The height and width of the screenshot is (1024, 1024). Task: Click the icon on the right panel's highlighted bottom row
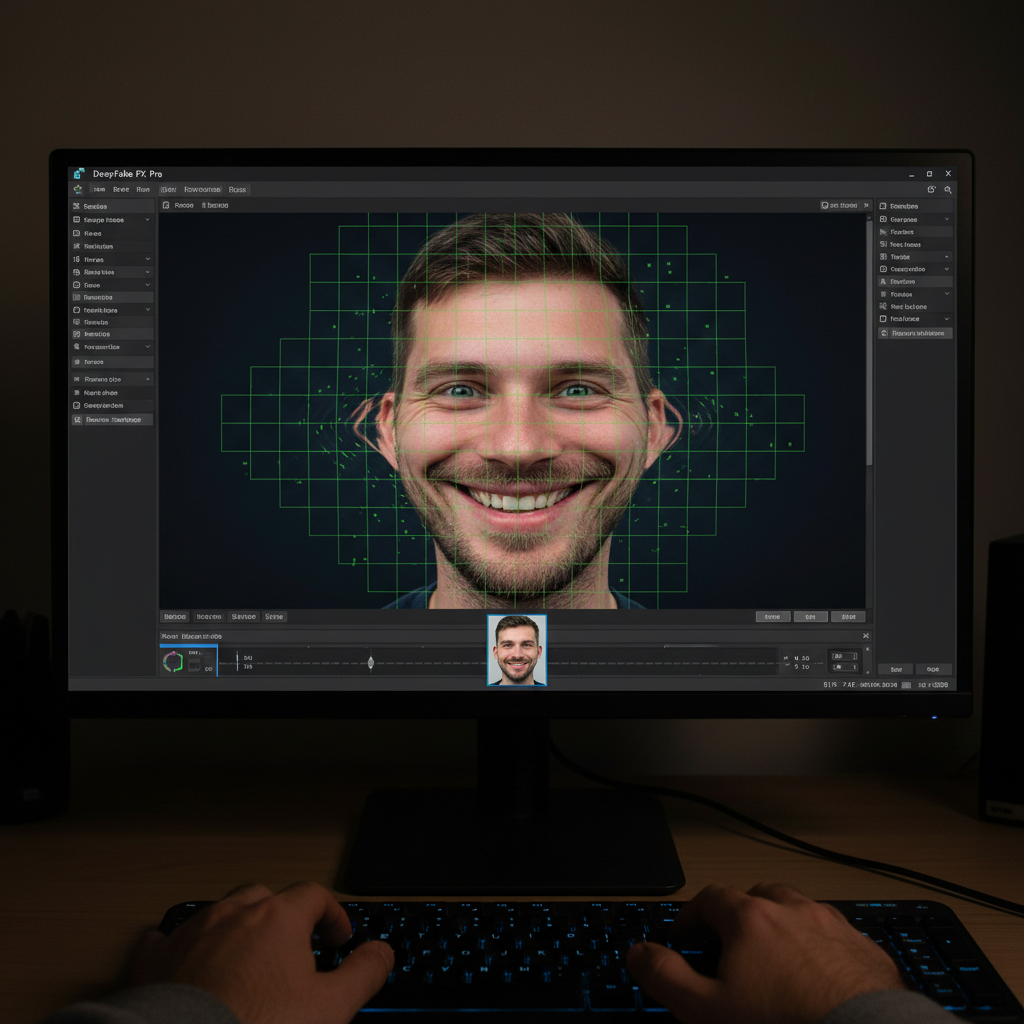pyautogui.click(x=884, y=333)
